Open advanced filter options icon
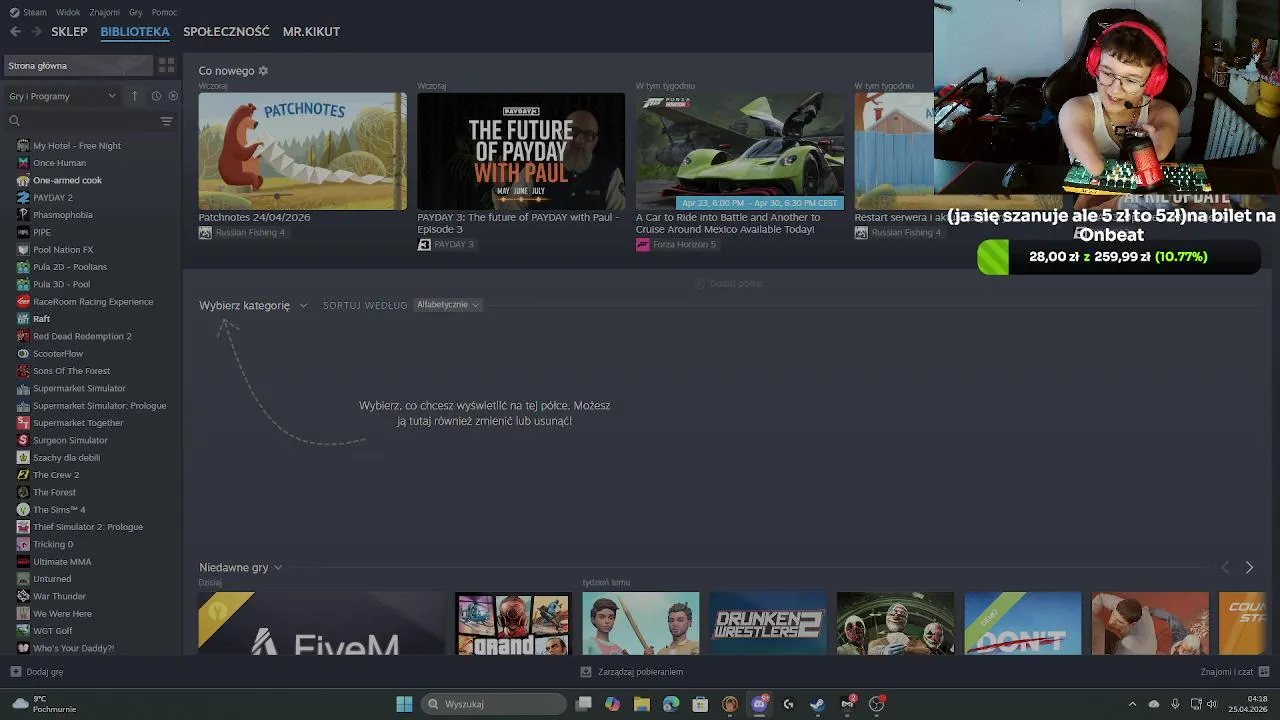The width and height of the screenshot is (1280, 720). pos(166,121)
